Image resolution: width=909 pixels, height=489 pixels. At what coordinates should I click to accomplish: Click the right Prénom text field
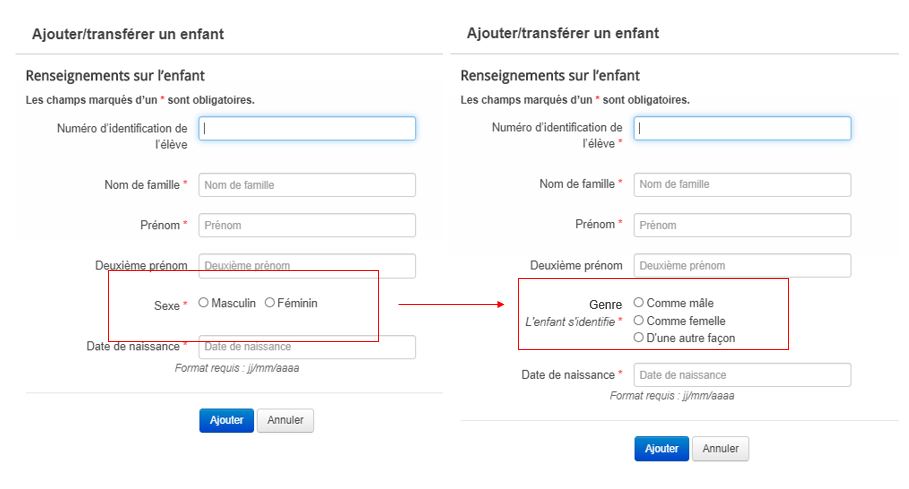(742, 225)
